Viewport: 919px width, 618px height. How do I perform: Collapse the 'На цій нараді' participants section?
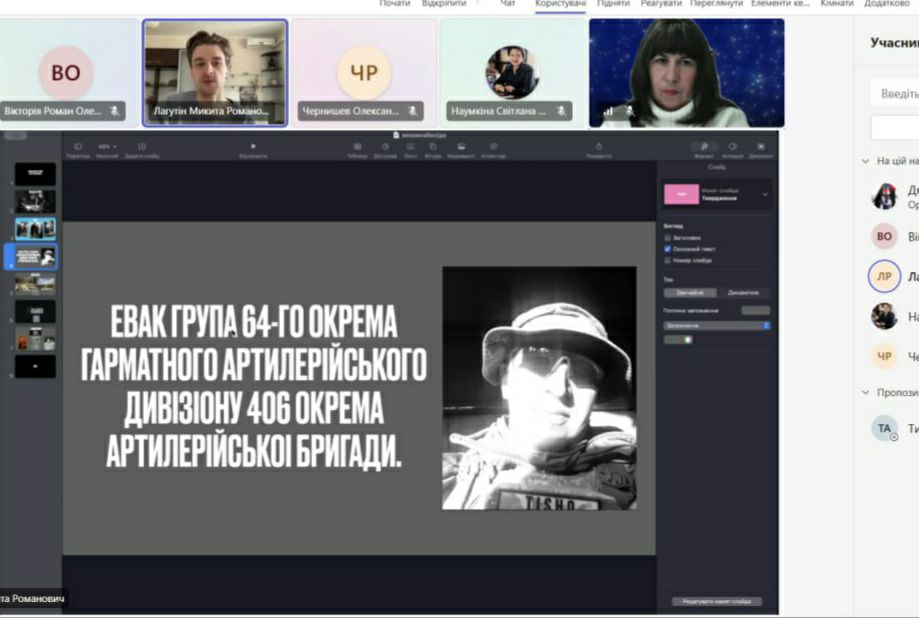866,161
